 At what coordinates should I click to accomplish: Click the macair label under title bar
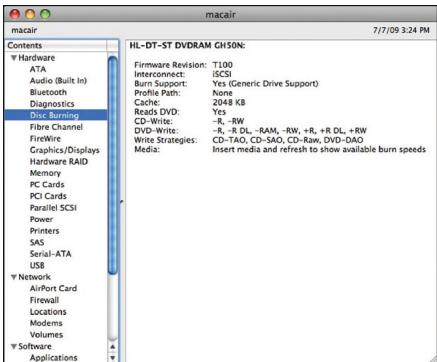[24, 30]
